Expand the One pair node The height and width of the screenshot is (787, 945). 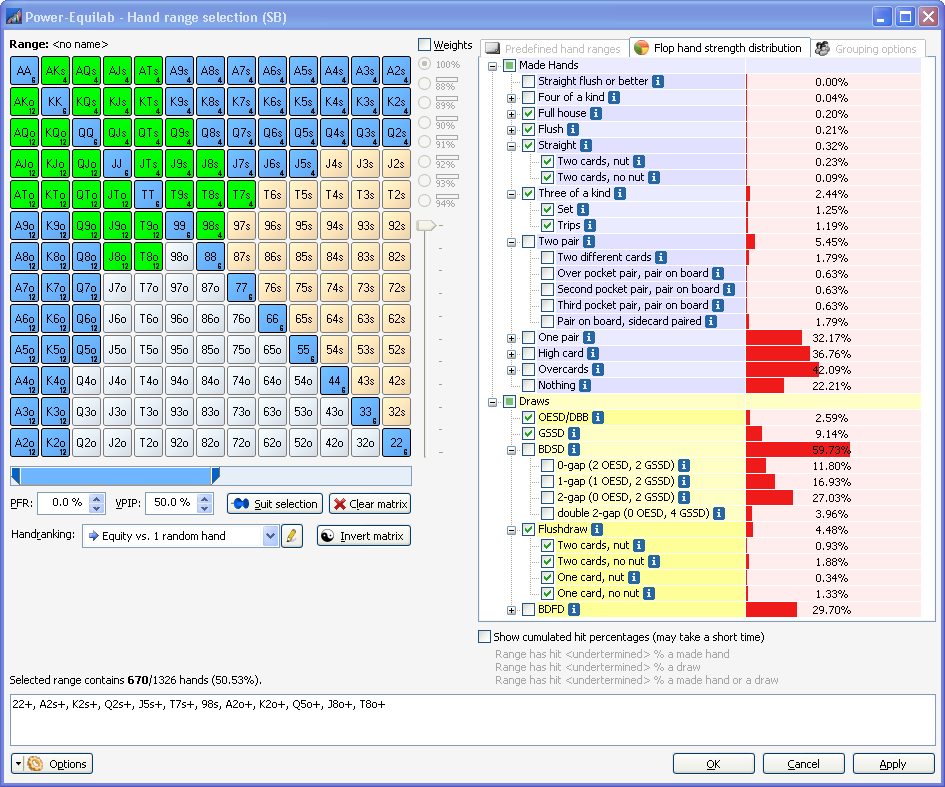pyautogui.click(x=511, y=338)
